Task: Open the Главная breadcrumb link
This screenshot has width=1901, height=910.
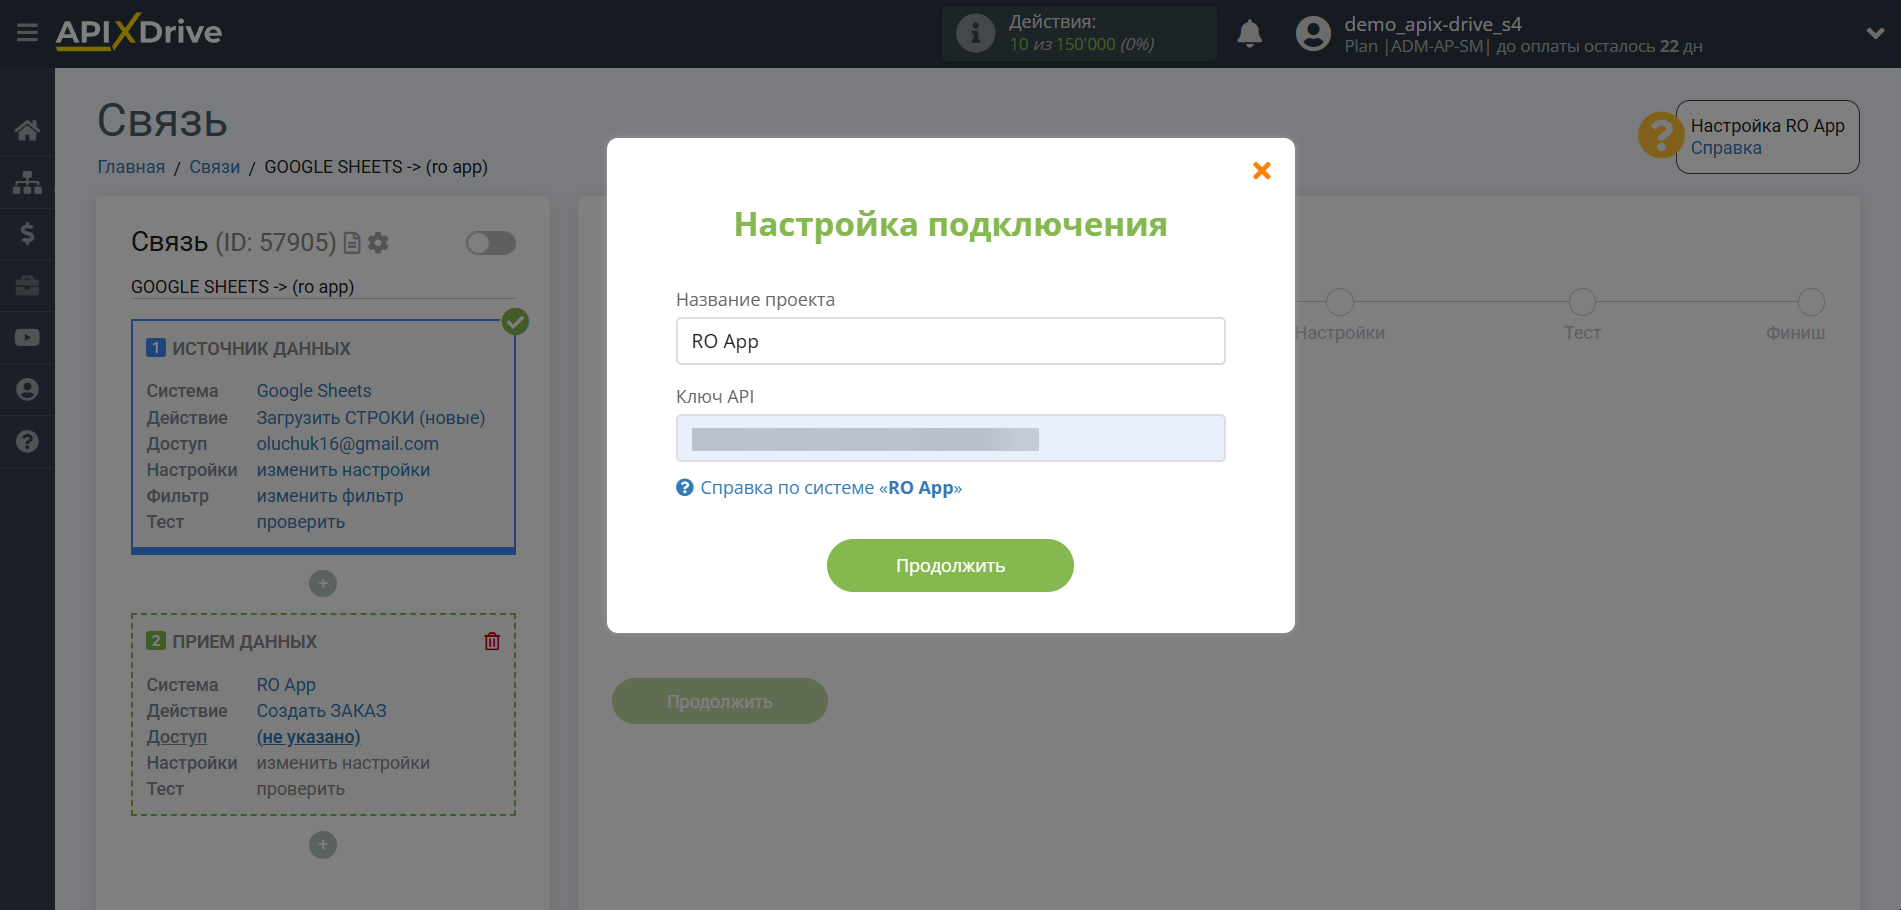Action: (130, 167)
